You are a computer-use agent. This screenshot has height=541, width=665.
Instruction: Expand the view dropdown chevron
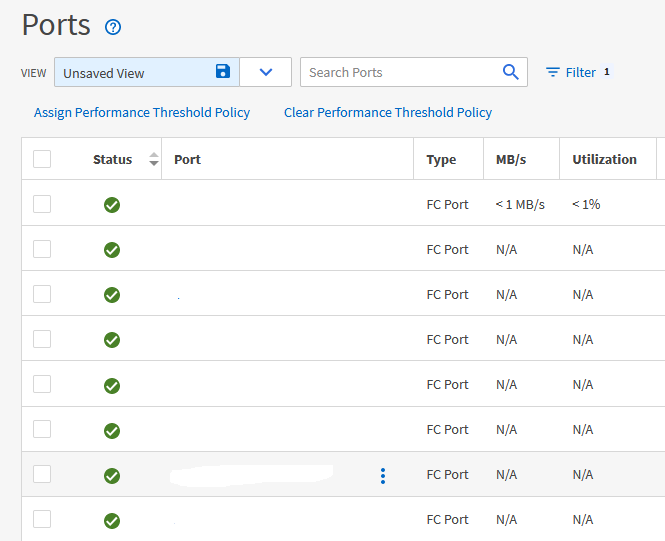tap(265, 72)
